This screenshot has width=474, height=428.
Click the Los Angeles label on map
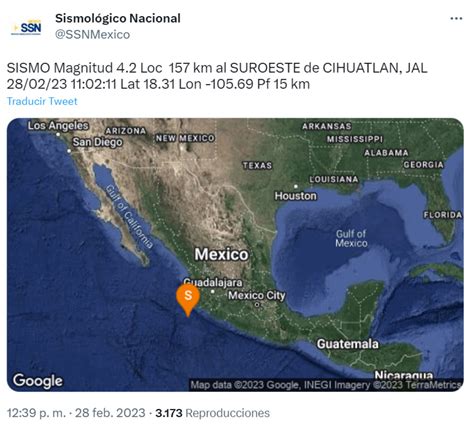58,126
